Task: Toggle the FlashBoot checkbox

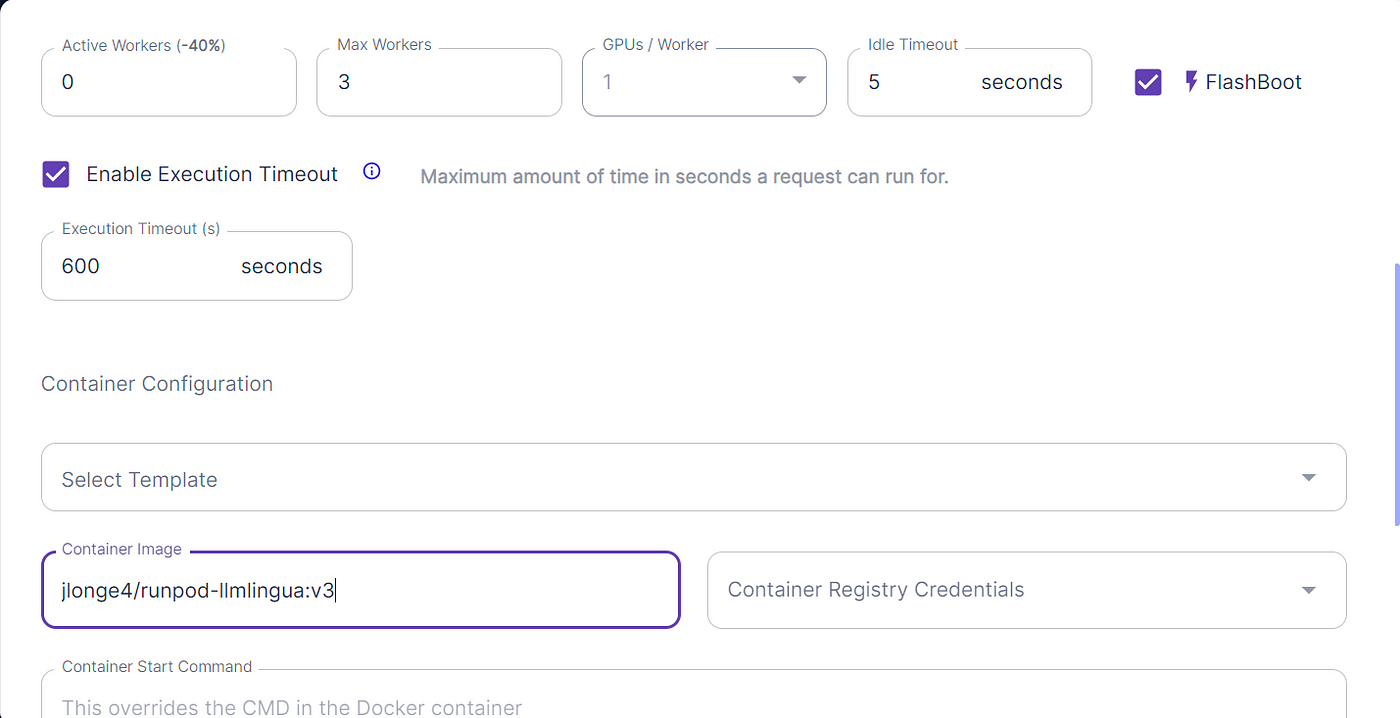Action: pos(1148,82)
